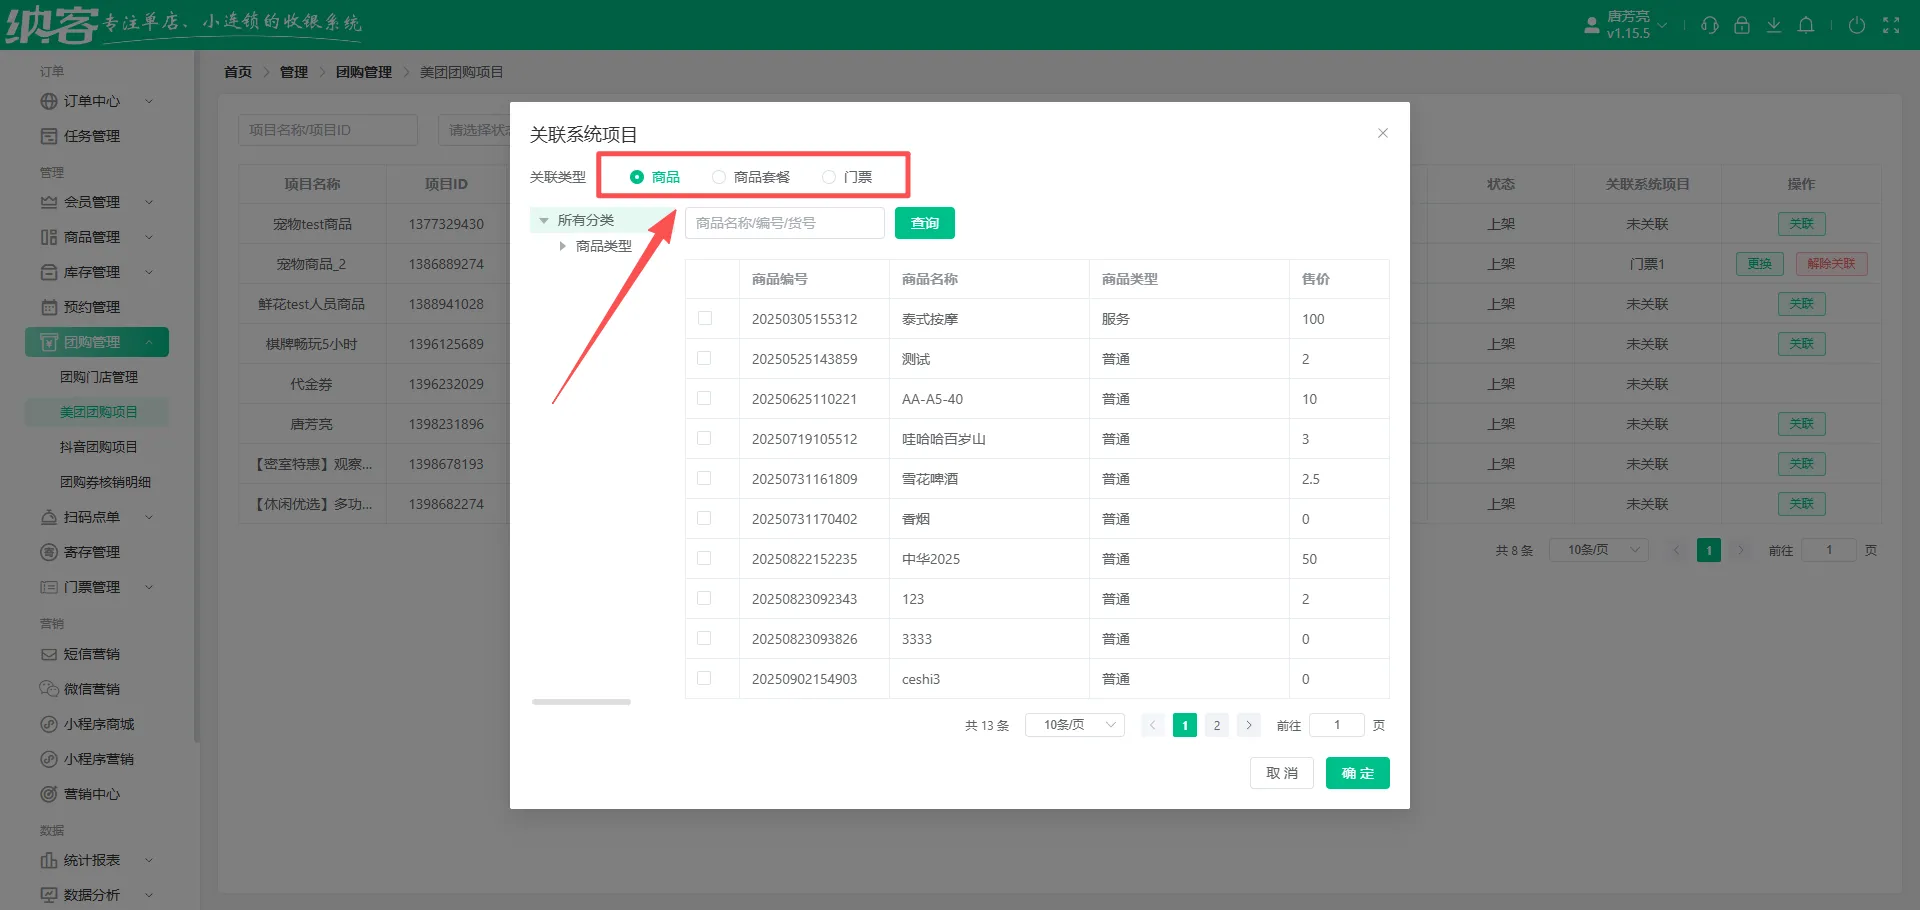Click the power logout icon
The width and height of the screenshot is (1920, 910).
coord(1857,25)
